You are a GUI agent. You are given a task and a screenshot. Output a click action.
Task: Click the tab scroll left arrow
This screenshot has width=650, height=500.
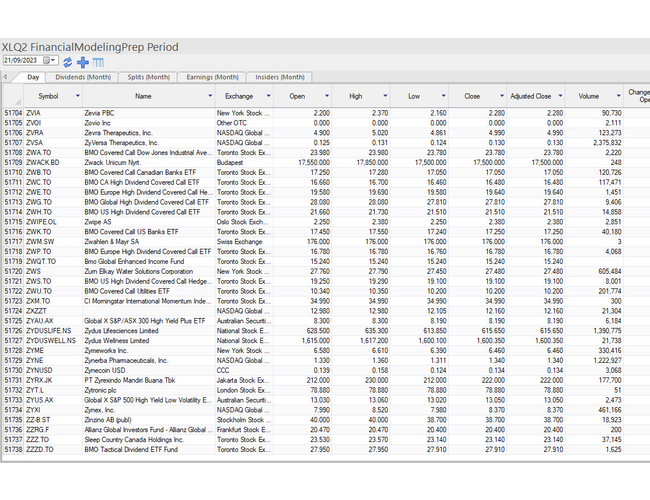[x=5, y=77]
